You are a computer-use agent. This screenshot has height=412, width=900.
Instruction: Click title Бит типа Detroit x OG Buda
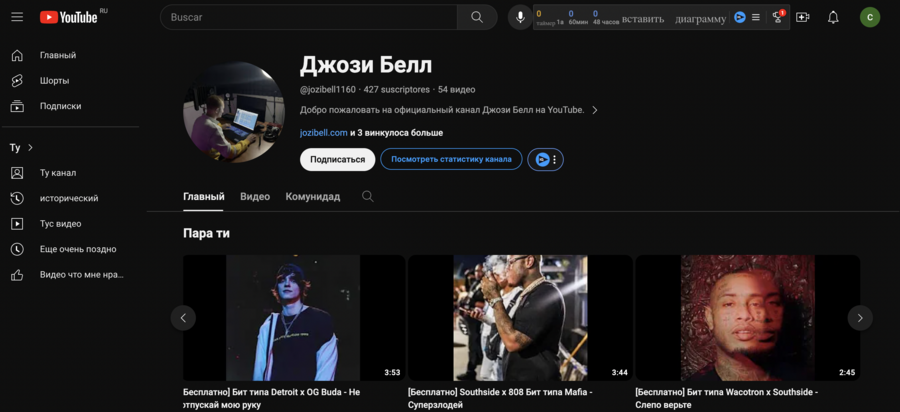(271, 398)
